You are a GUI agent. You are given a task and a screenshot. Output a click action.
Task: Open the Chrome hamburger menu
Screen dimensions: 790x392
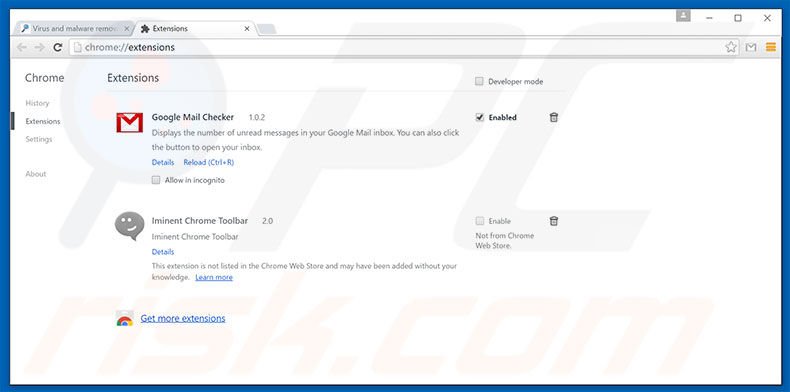pos(770,47)
